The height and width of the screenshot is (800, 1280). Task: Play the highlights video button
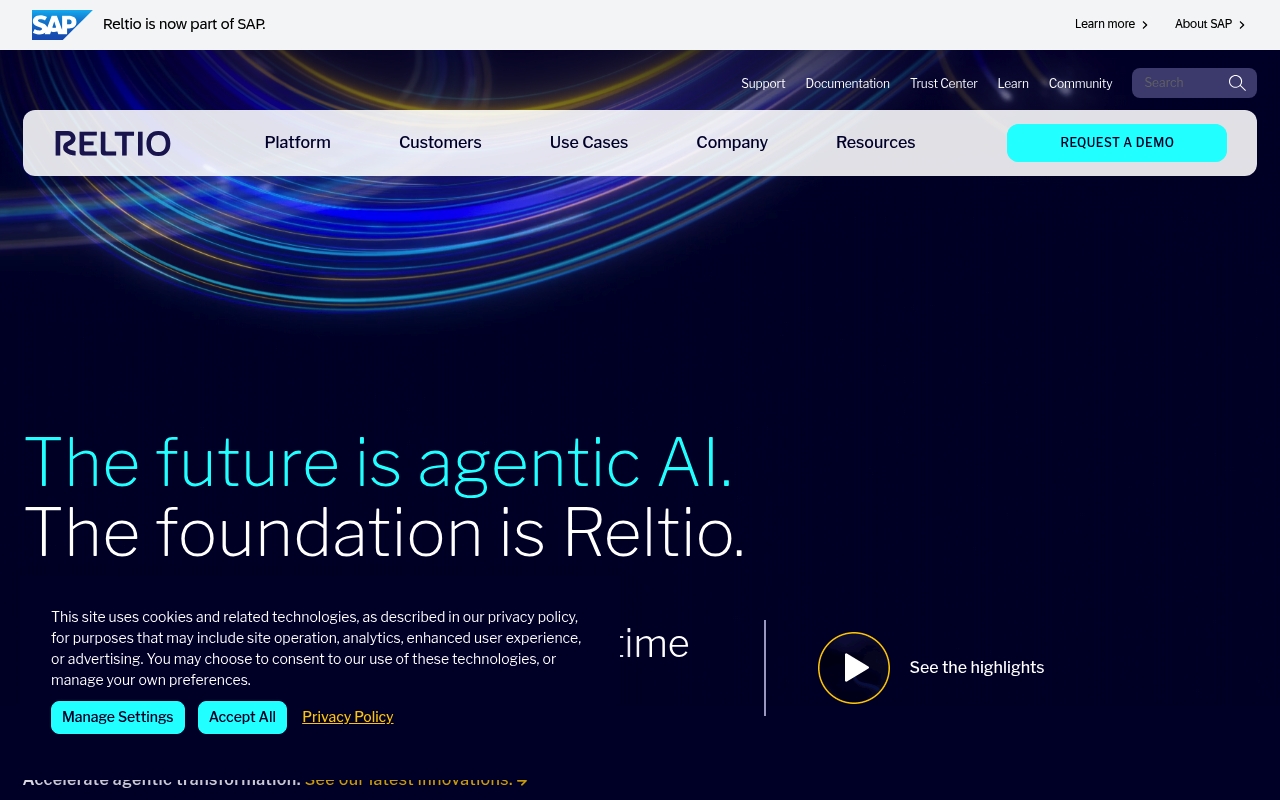tap(854, 668)
